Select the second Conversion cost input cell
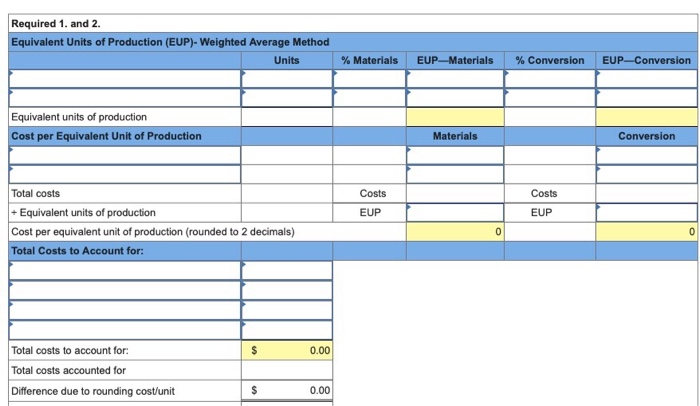Viewport: 700px width, 406px height. click(647, 174)
